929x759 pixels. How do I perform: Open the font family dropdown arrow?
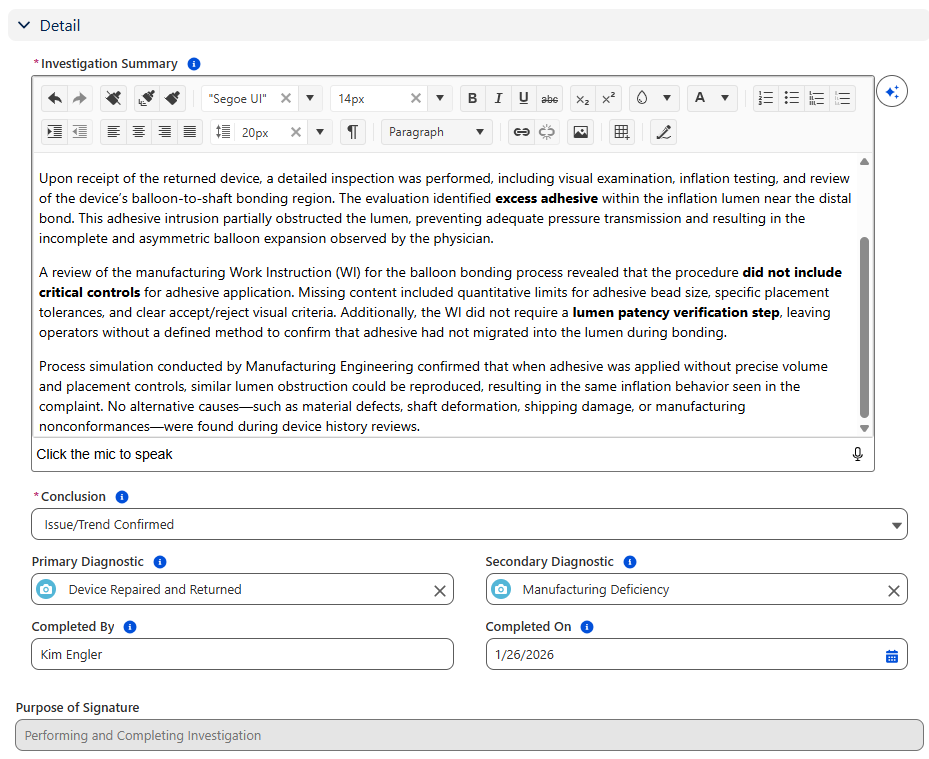click(310, 98)
